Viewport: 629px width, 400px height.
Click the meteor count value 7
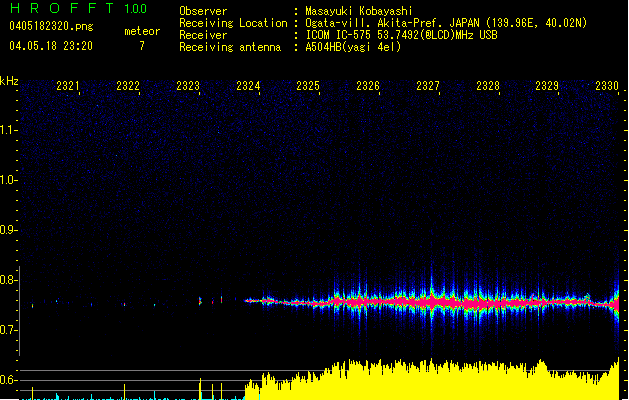tap(142, 46)
